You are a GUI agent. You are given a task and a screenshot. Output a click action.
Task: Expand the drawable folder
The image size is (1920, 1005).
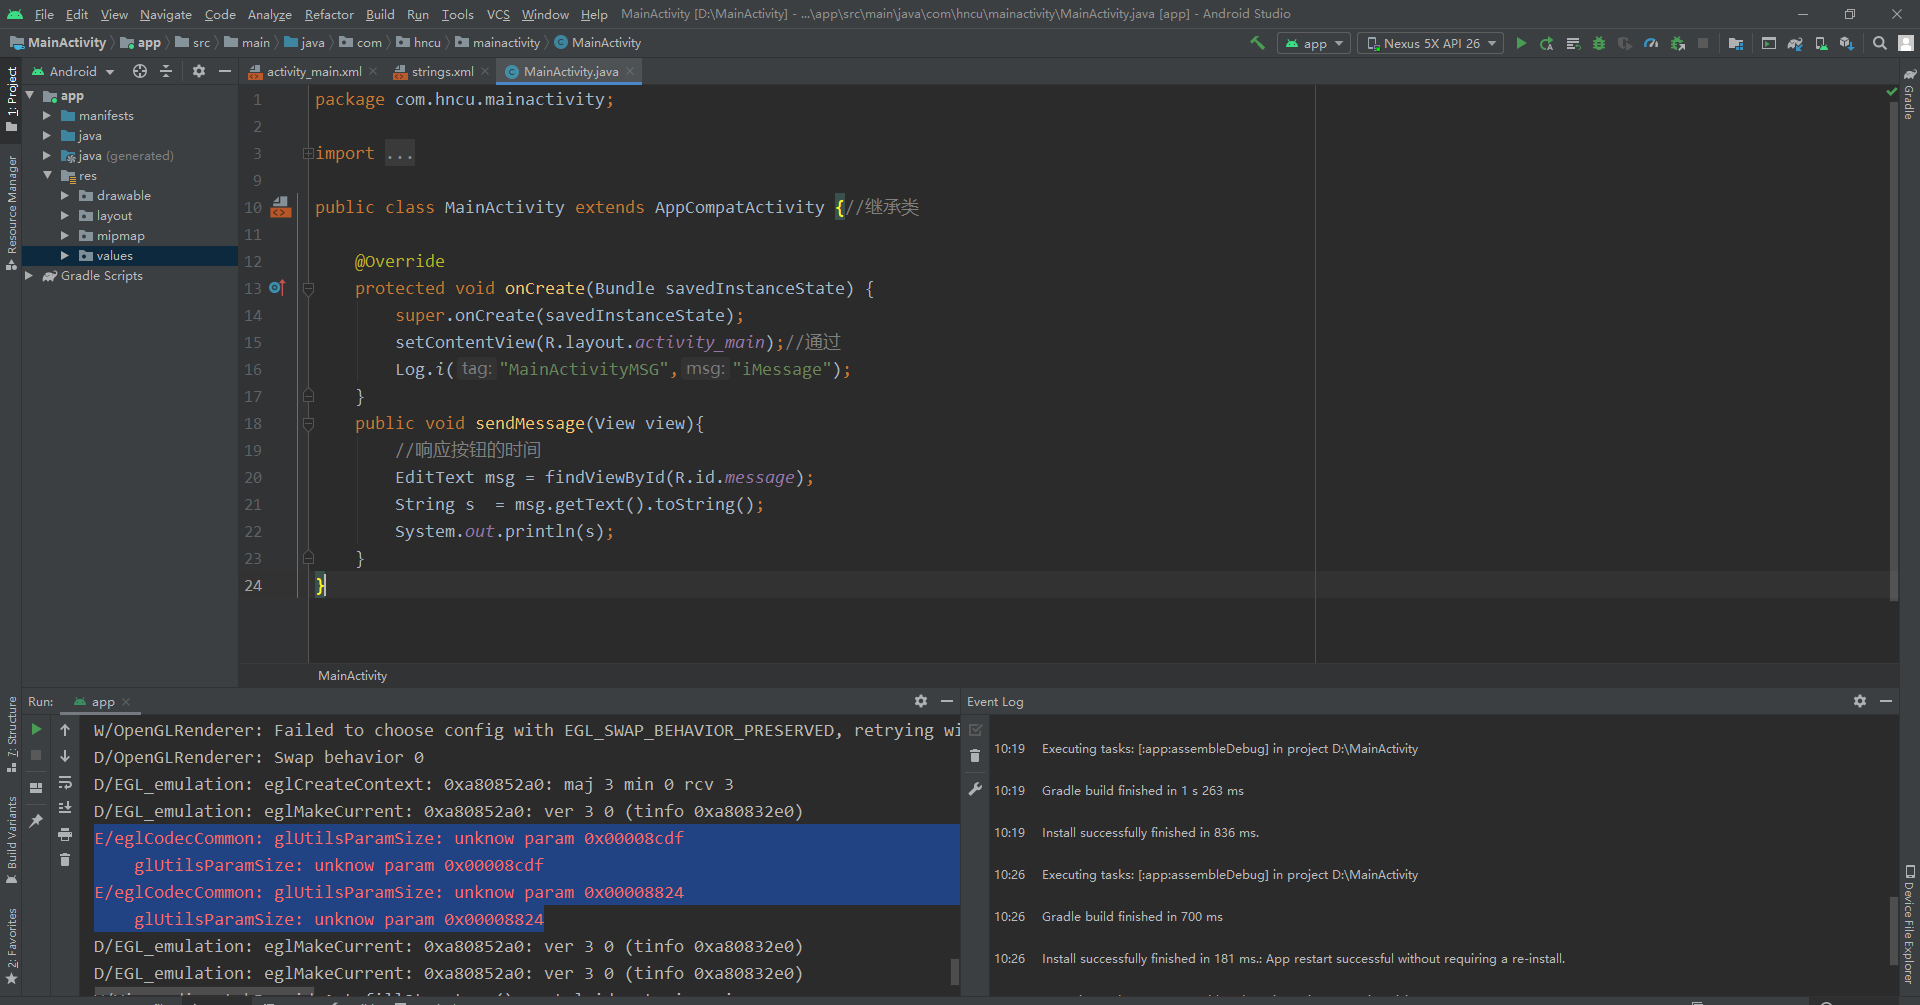65,196
